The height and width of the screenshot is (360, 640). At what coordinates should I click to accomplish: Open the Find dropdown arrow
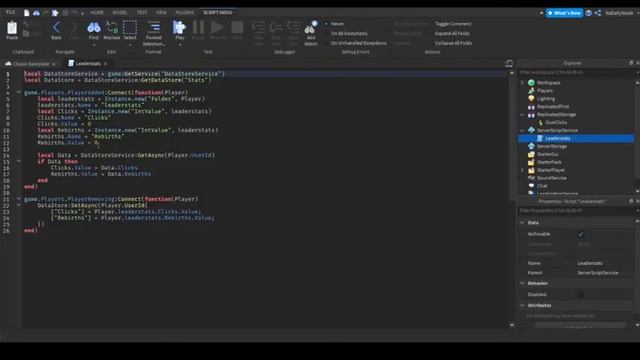[93, 44]
